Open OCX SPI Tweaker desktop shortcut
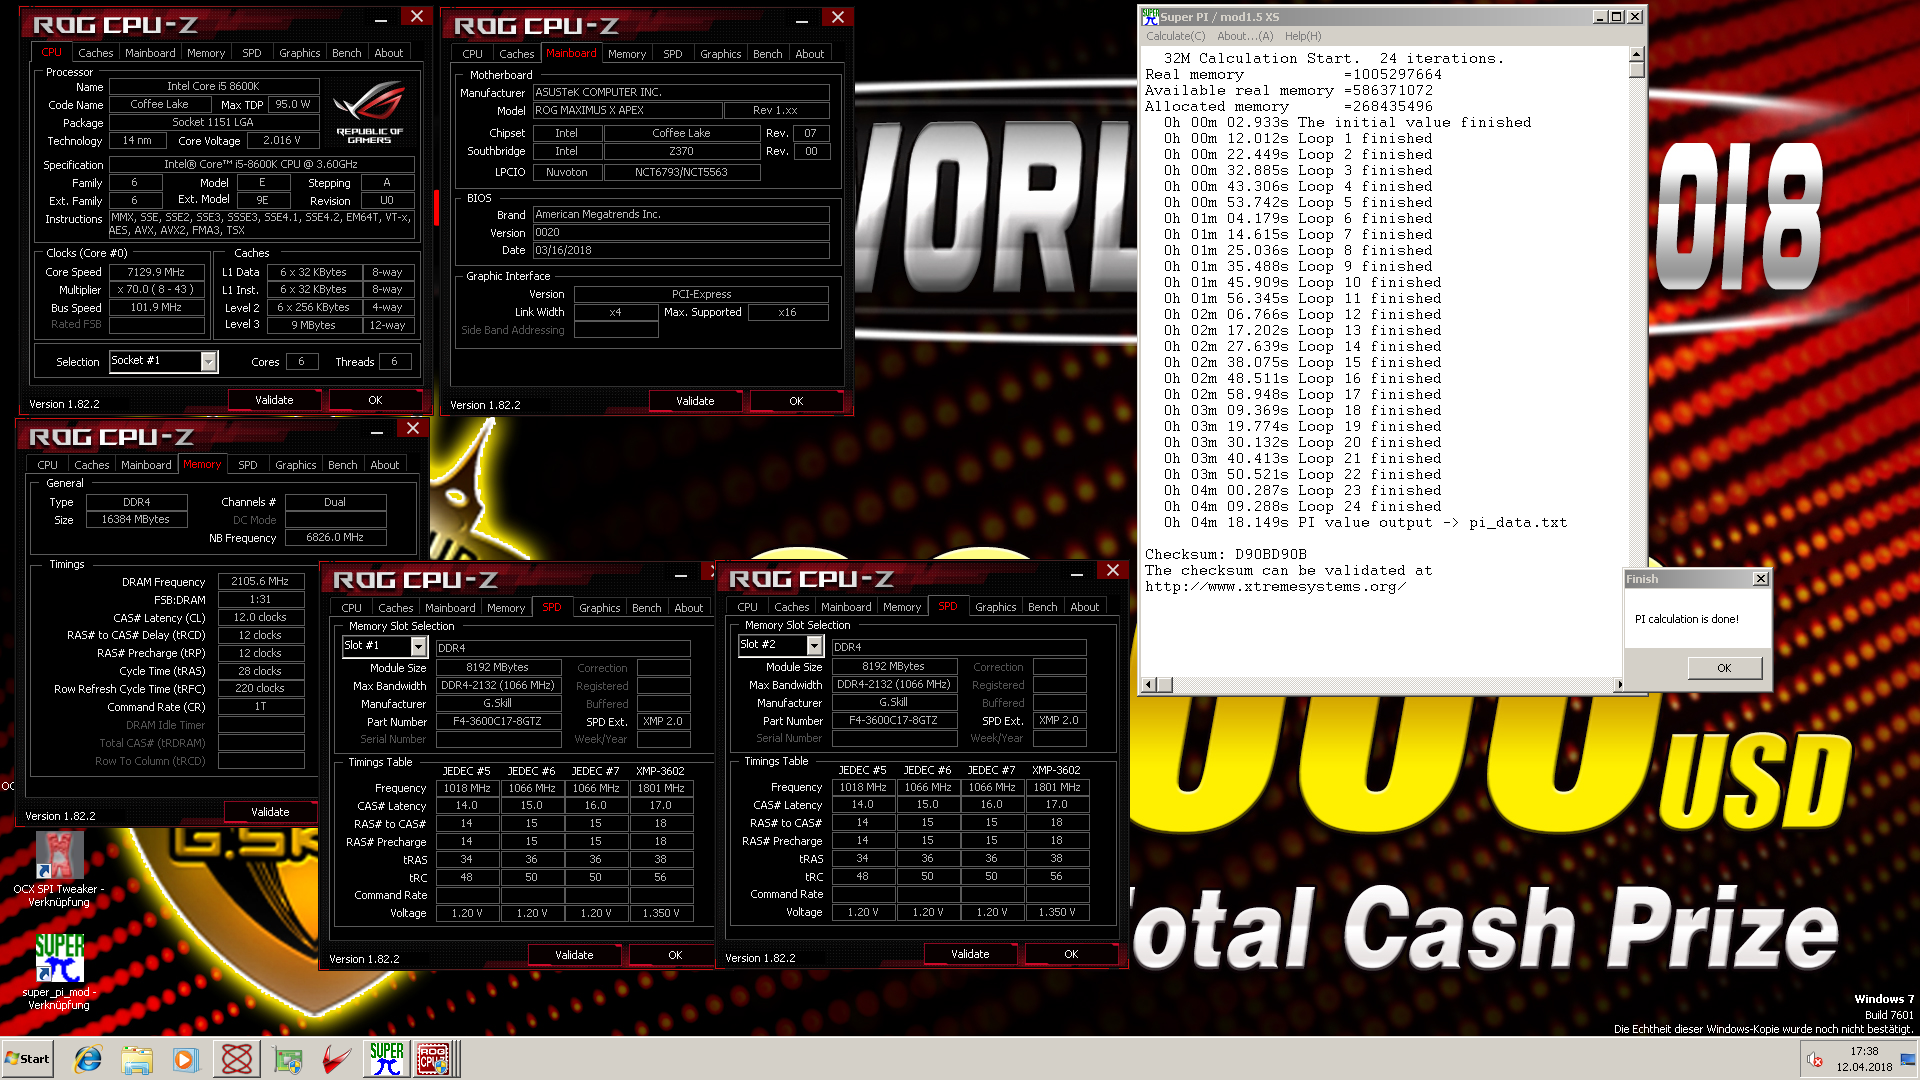This screenshot has height=1080, width=1920. tap(59, 868)
